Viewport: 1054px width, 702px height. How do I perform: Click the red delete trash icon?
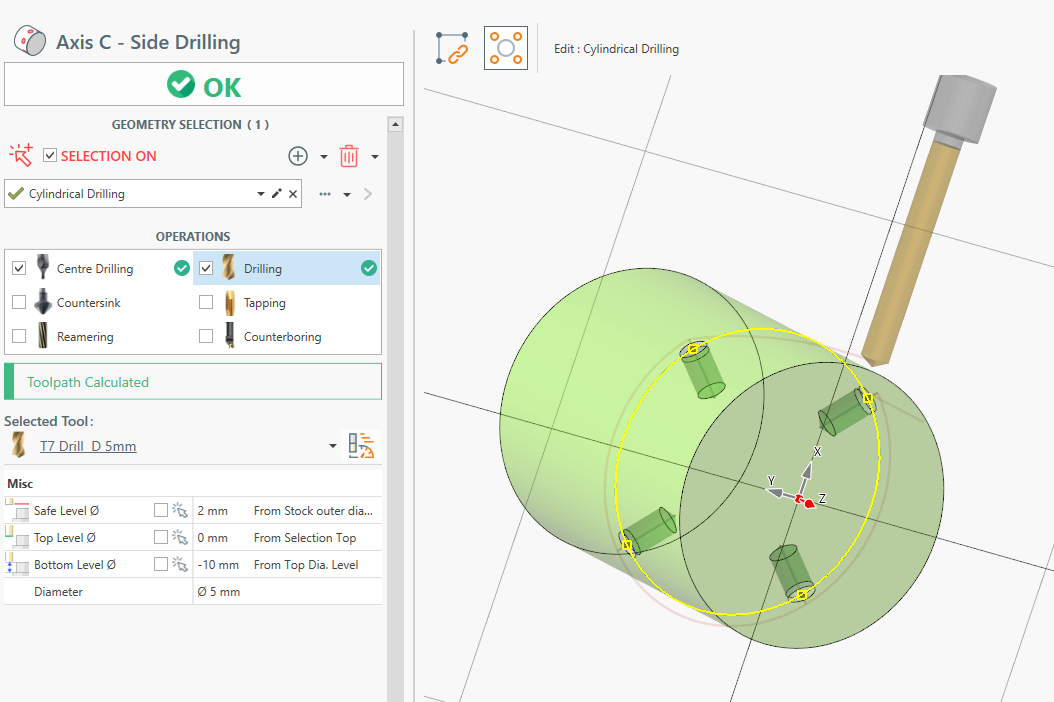click(x=349, y=156)
